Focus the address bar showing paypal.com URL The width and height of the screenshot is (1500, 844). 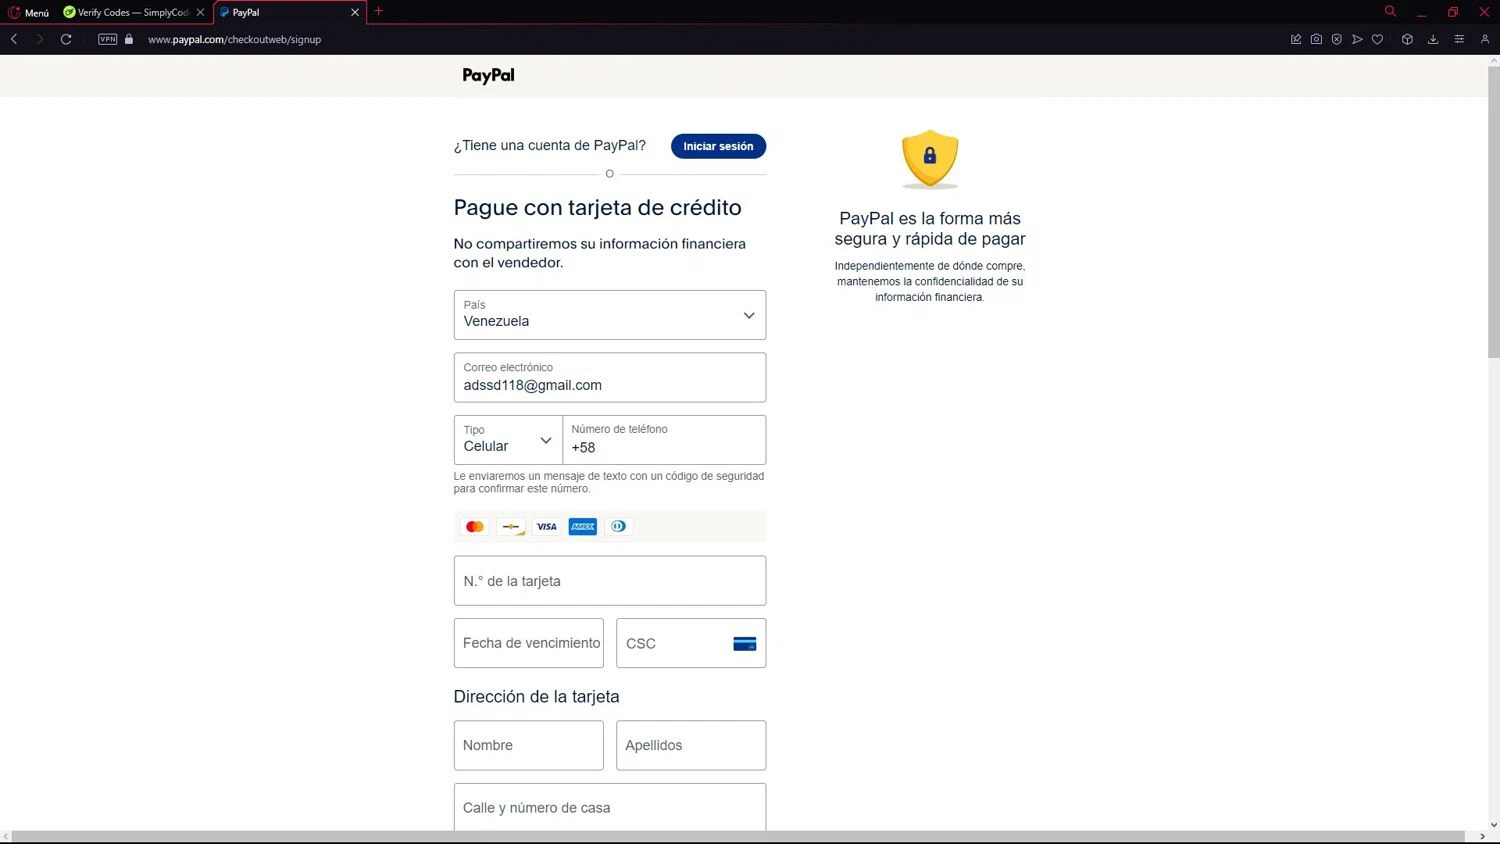click(x=234, y=39)
